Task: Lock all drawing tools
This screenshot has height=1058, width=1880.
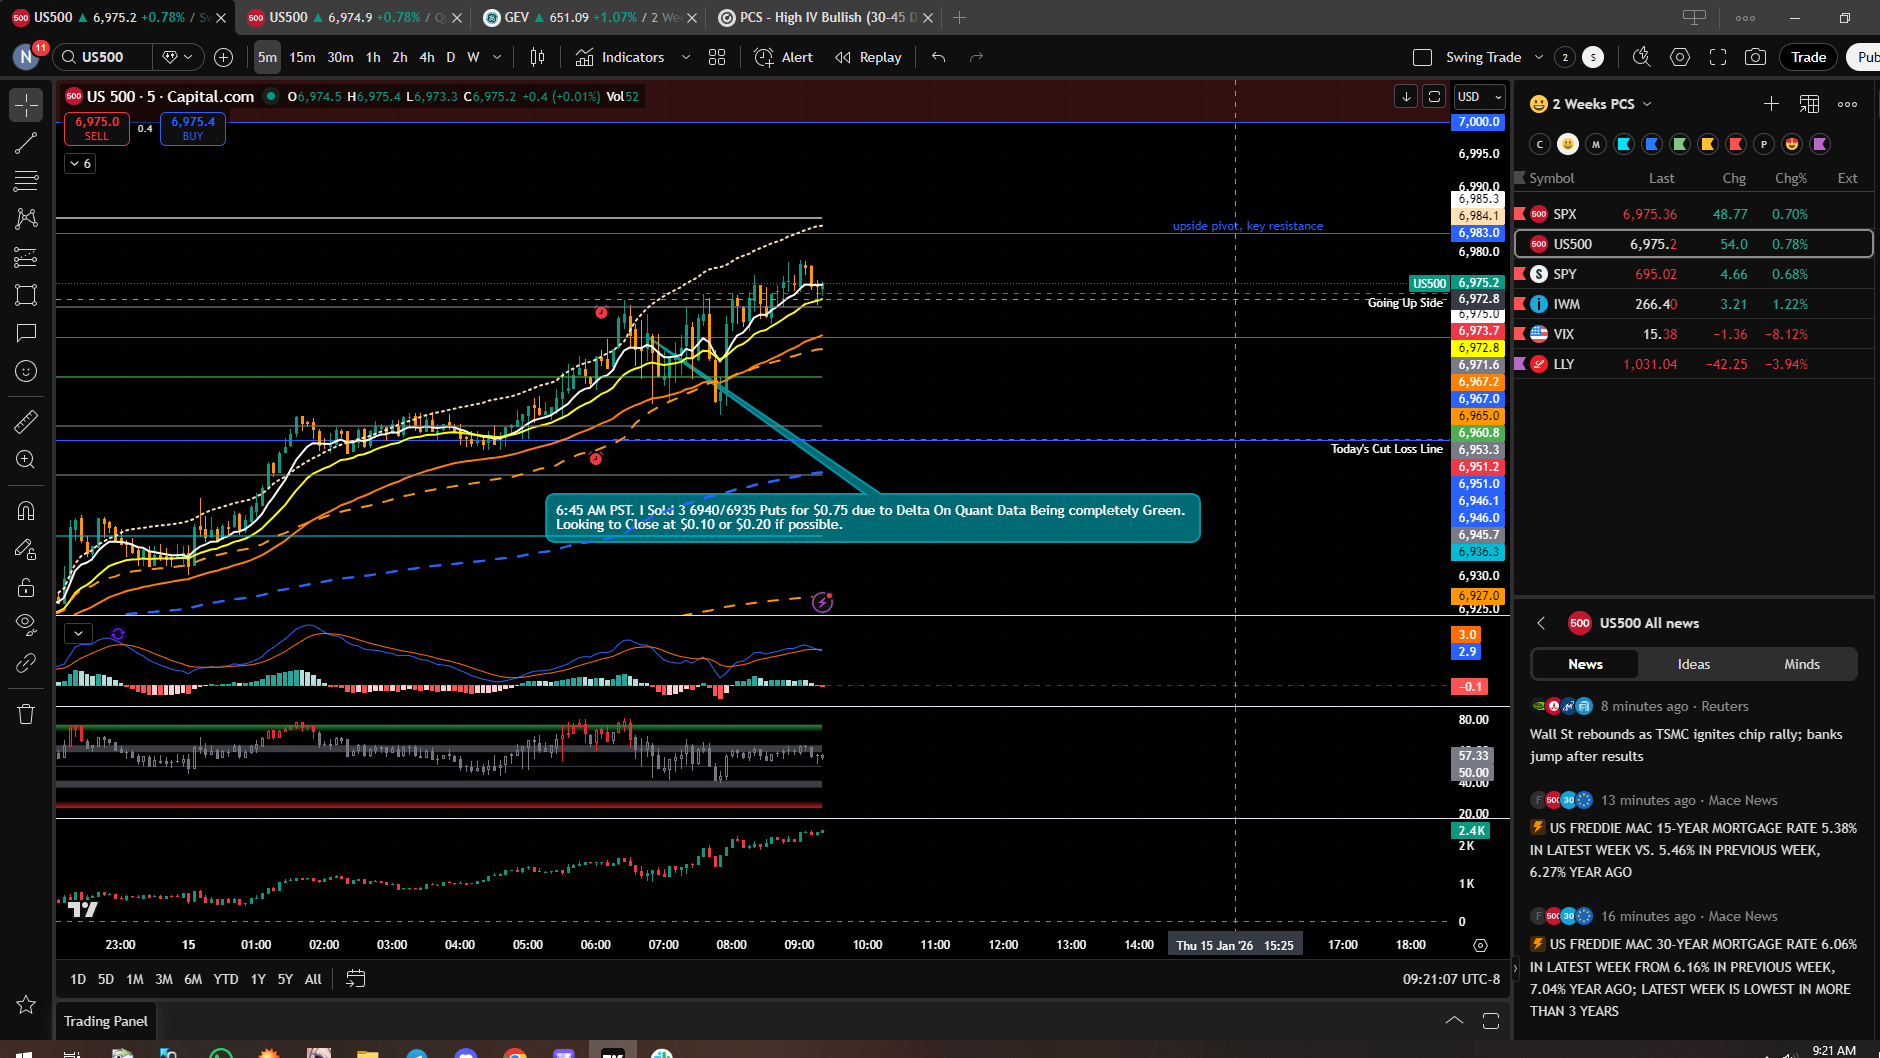Action: 26,587
